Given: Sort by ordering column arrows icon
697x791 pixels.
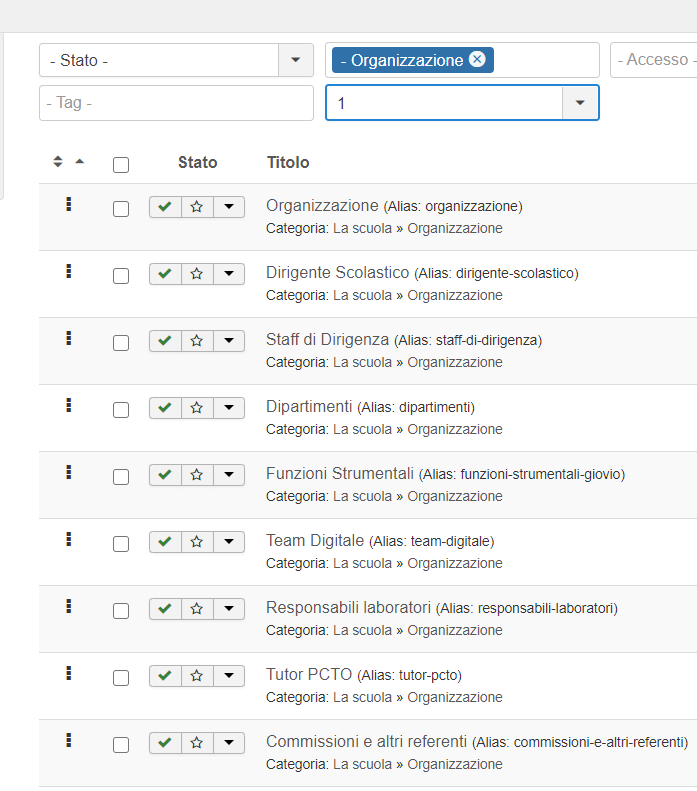Looking at the screenshot, I should click(x=58, y=161).
